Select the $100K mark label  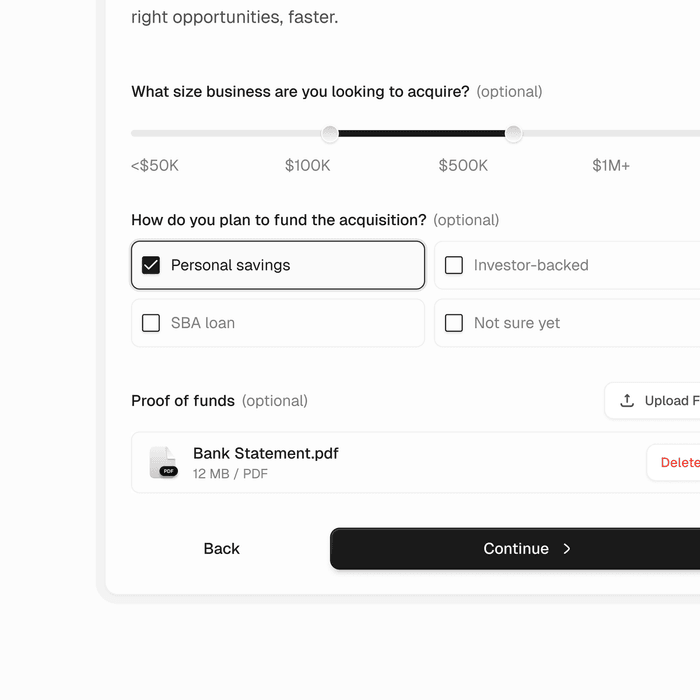(307, 166)
